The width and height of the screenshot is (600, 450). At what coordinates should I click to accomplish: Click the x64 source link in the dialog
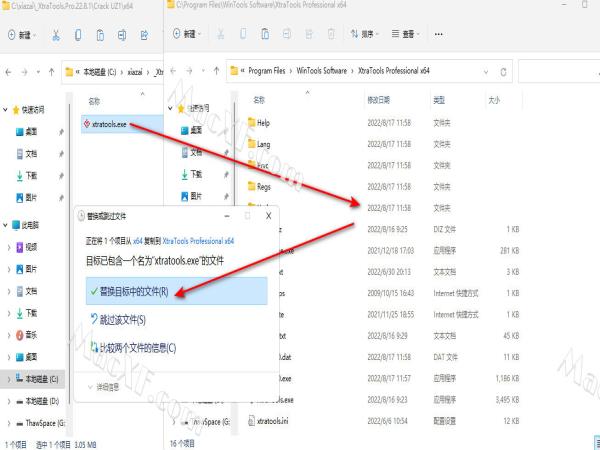click(138, 241)
